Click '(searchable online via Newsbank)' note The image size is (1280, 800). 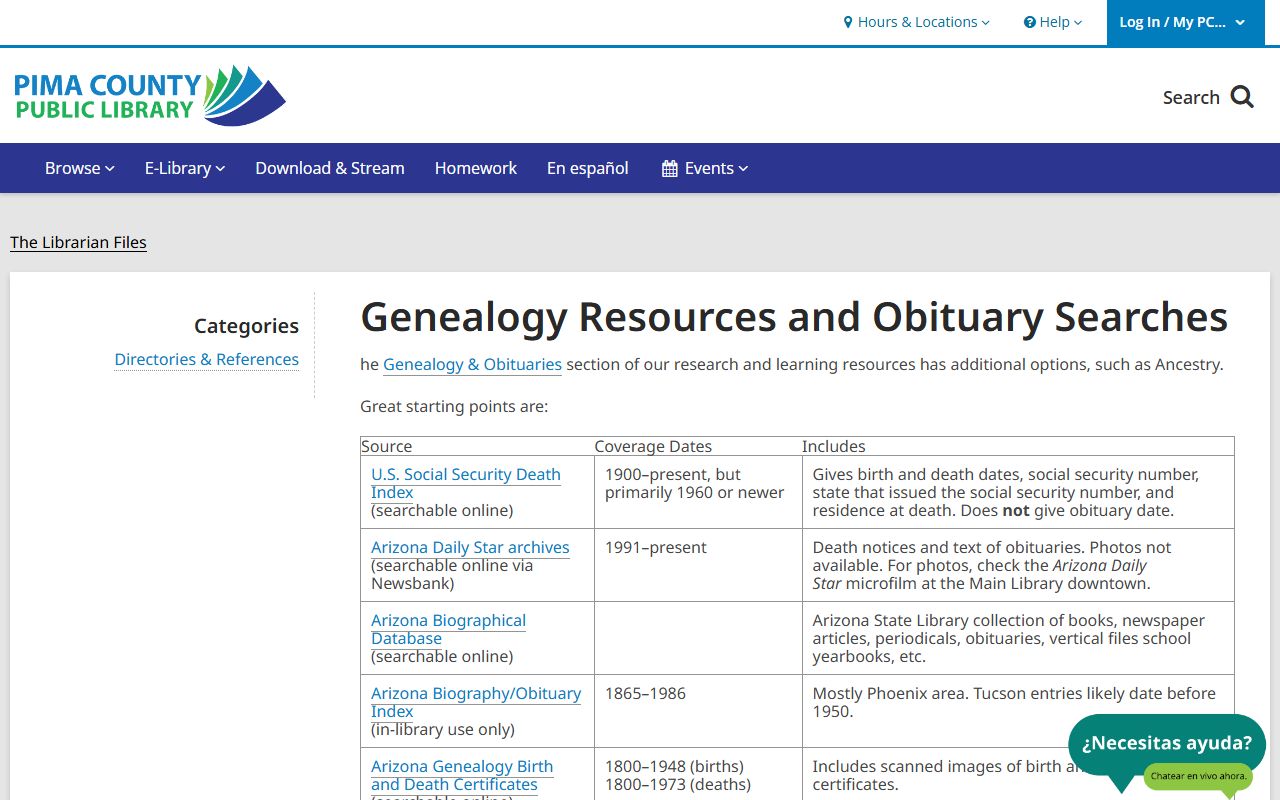pos(452,574)
